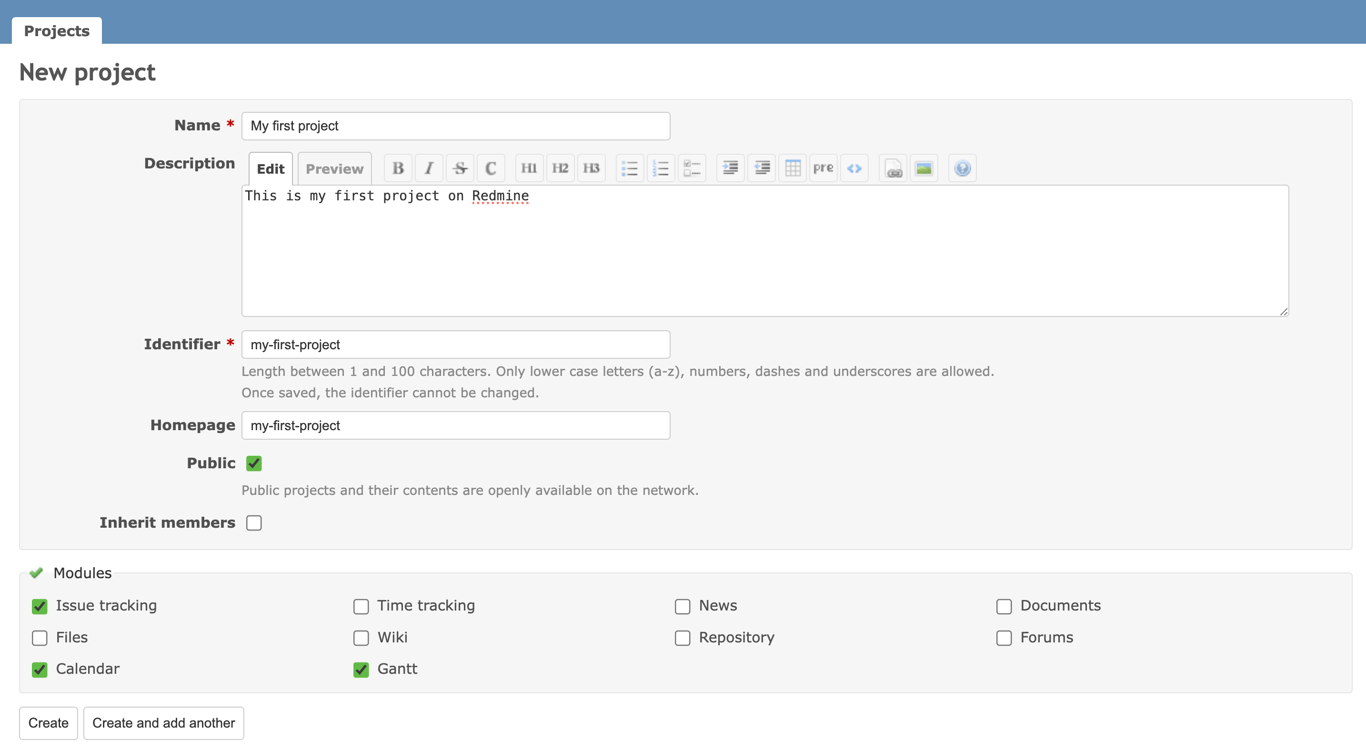Disable the Issue tracking module
Image resolution: width=1366 pixels, height=749 pixels.
[x=39, y=606]
